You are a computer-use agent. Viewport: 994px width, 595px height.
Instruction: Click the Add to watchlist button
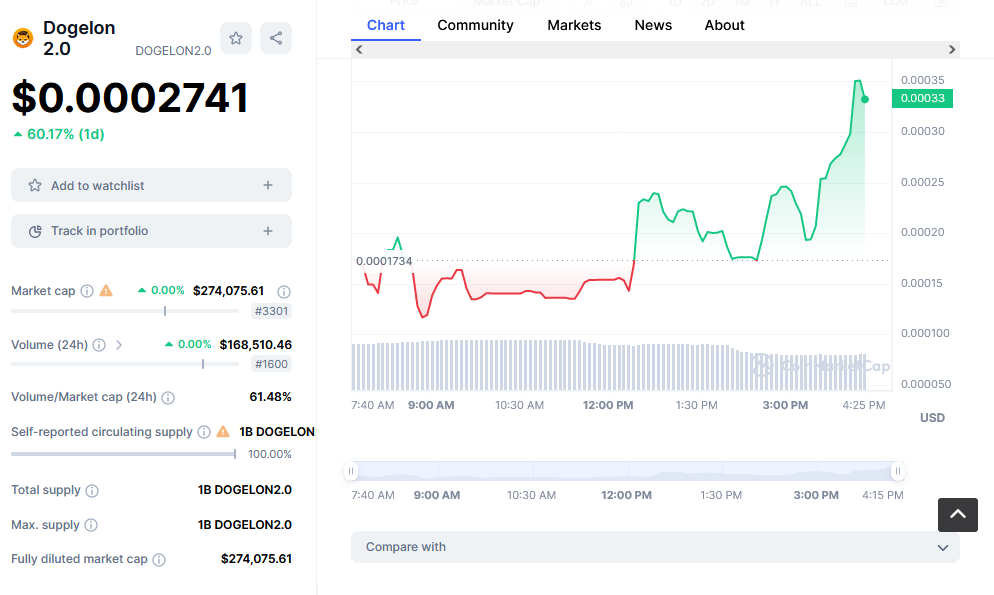pos(152,185)
